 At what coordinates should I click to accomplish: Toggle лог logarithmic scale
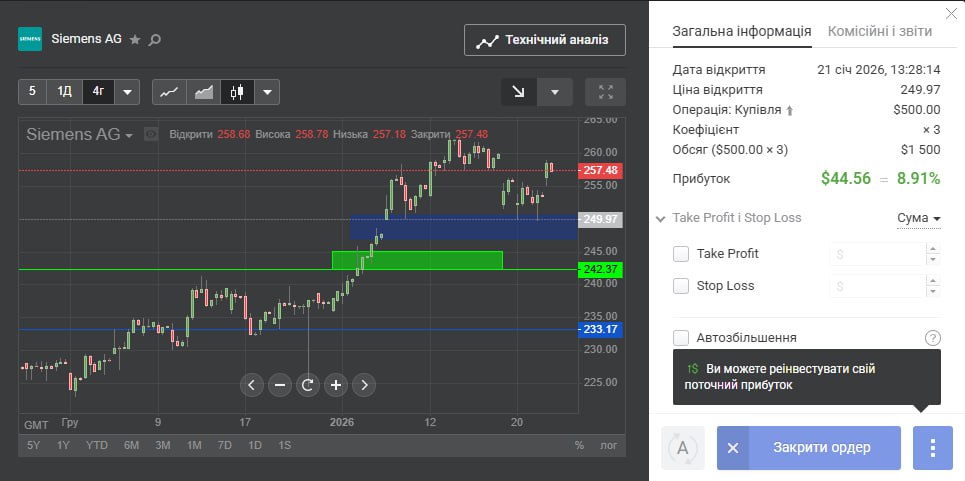click(x=609, y=445)
